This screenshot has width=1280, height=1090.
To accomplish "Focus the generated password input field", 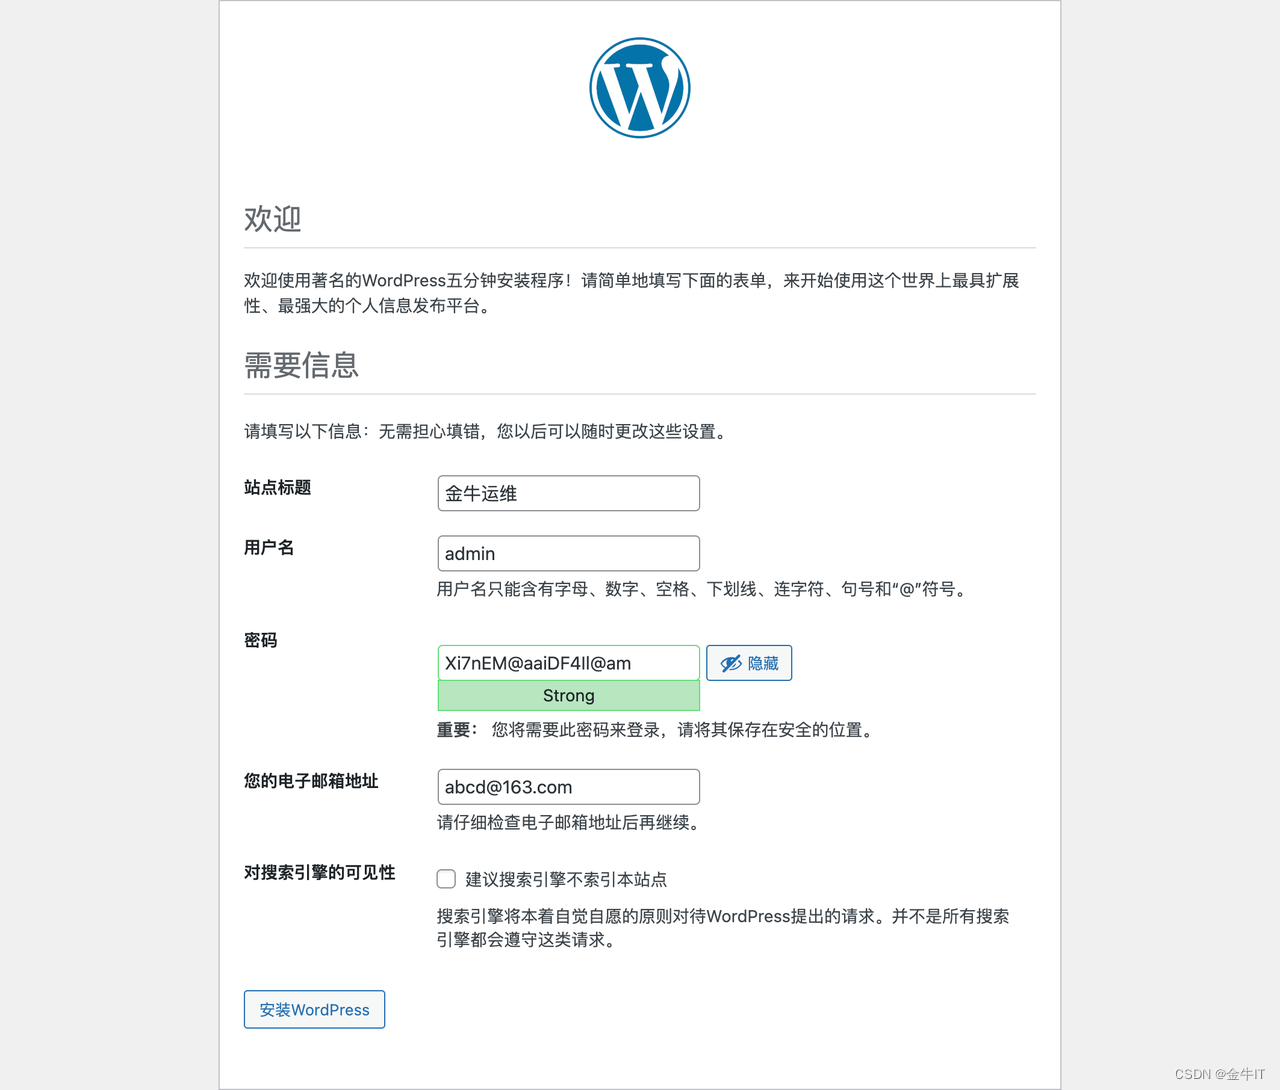I will (x=568, y=662).
